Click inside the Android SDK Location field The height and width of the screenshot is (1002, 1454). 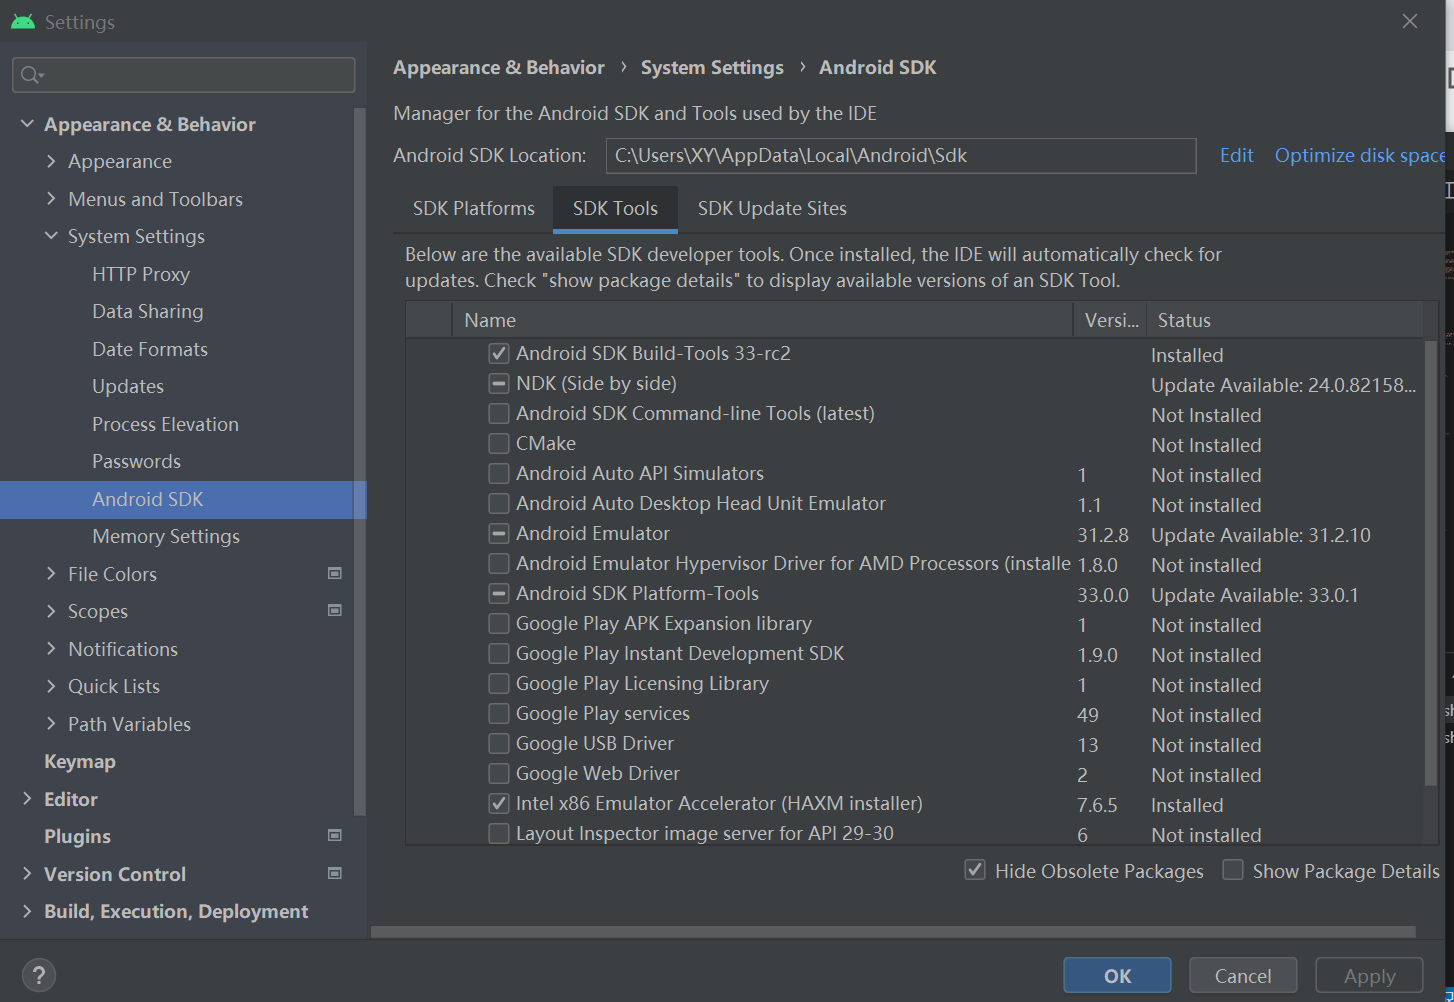(x=900, y=155)
